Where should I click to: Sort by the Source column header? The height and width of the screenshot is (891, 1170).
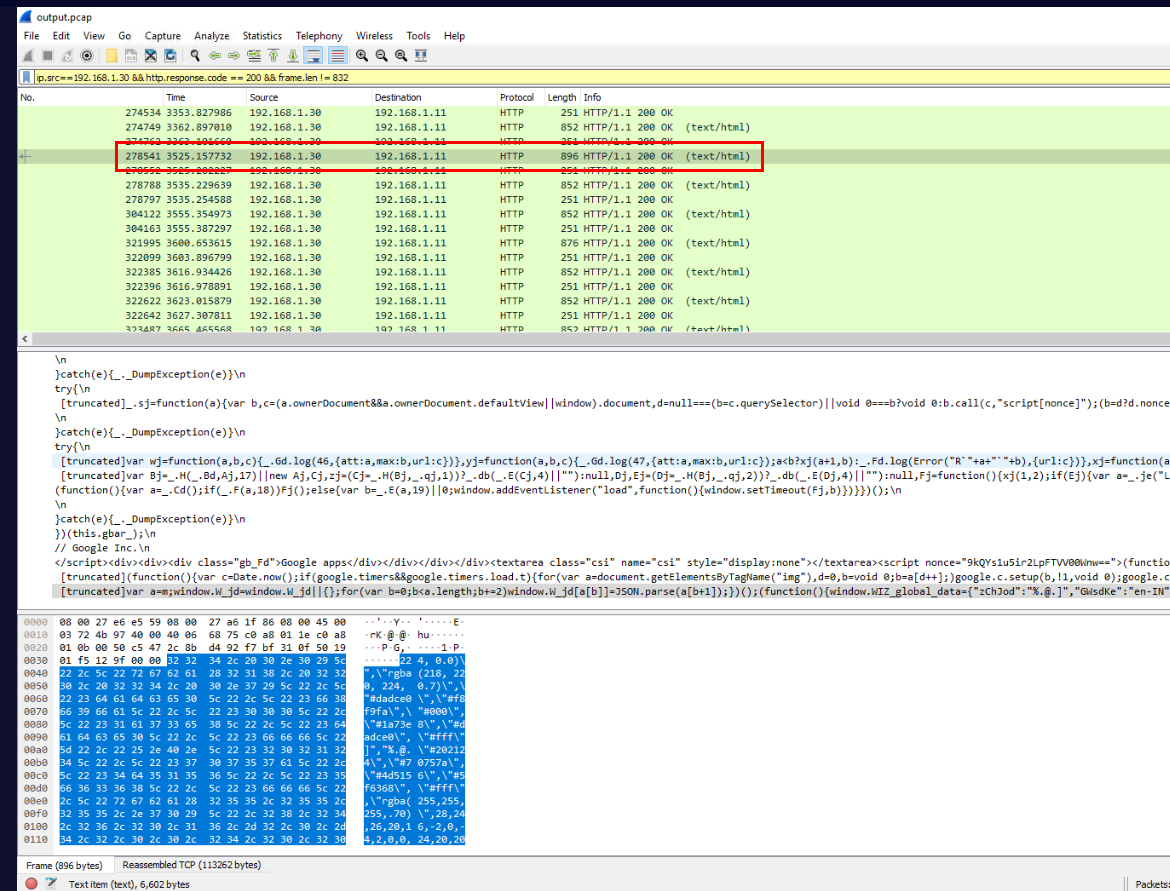click(309, 97)
